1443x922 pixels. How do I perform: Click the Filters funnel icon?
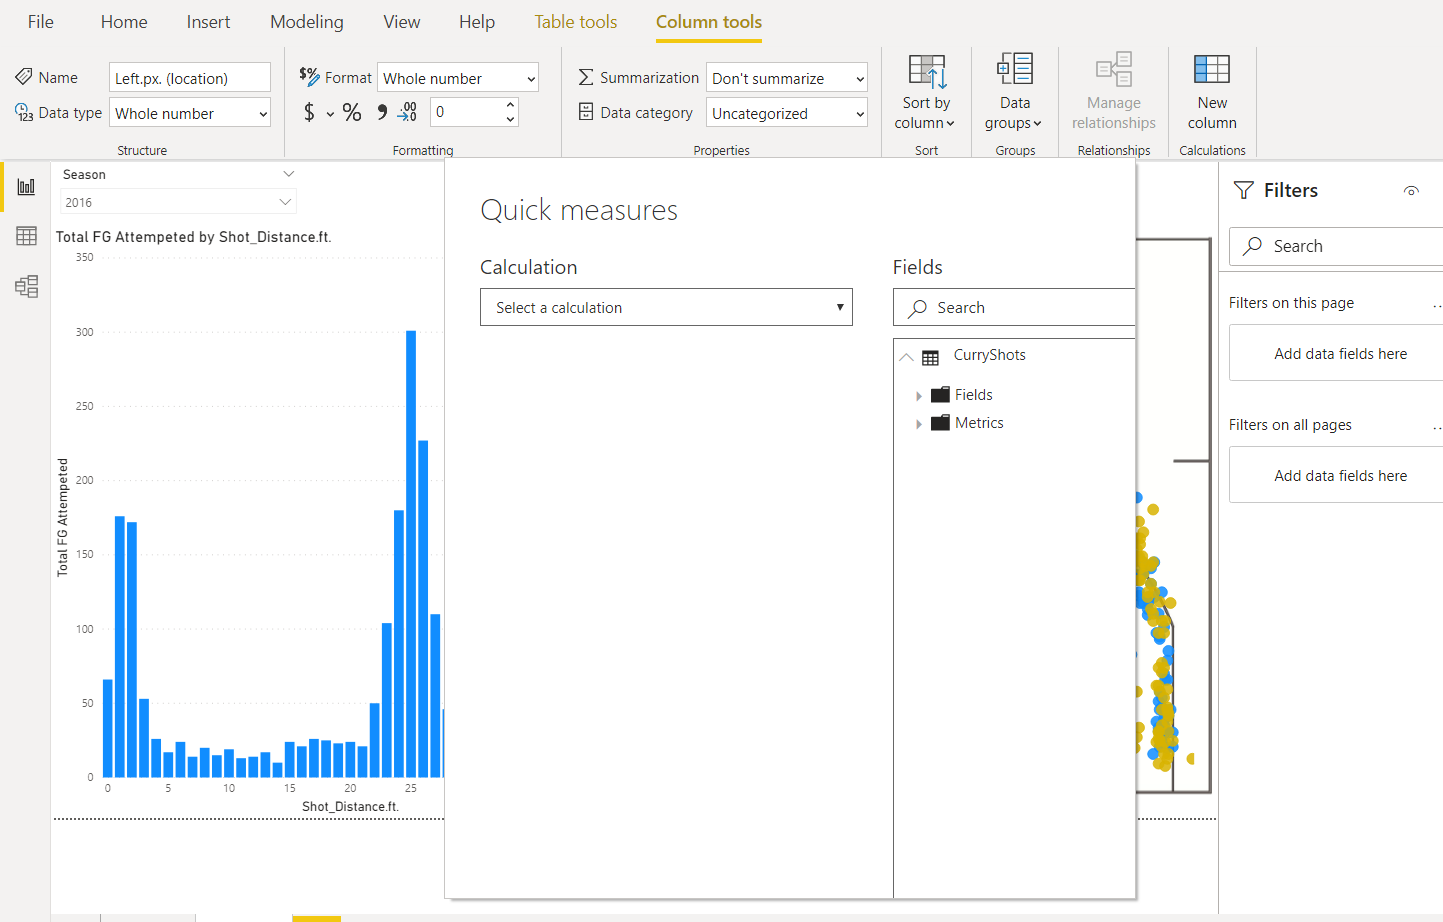tap(1243, 190)
